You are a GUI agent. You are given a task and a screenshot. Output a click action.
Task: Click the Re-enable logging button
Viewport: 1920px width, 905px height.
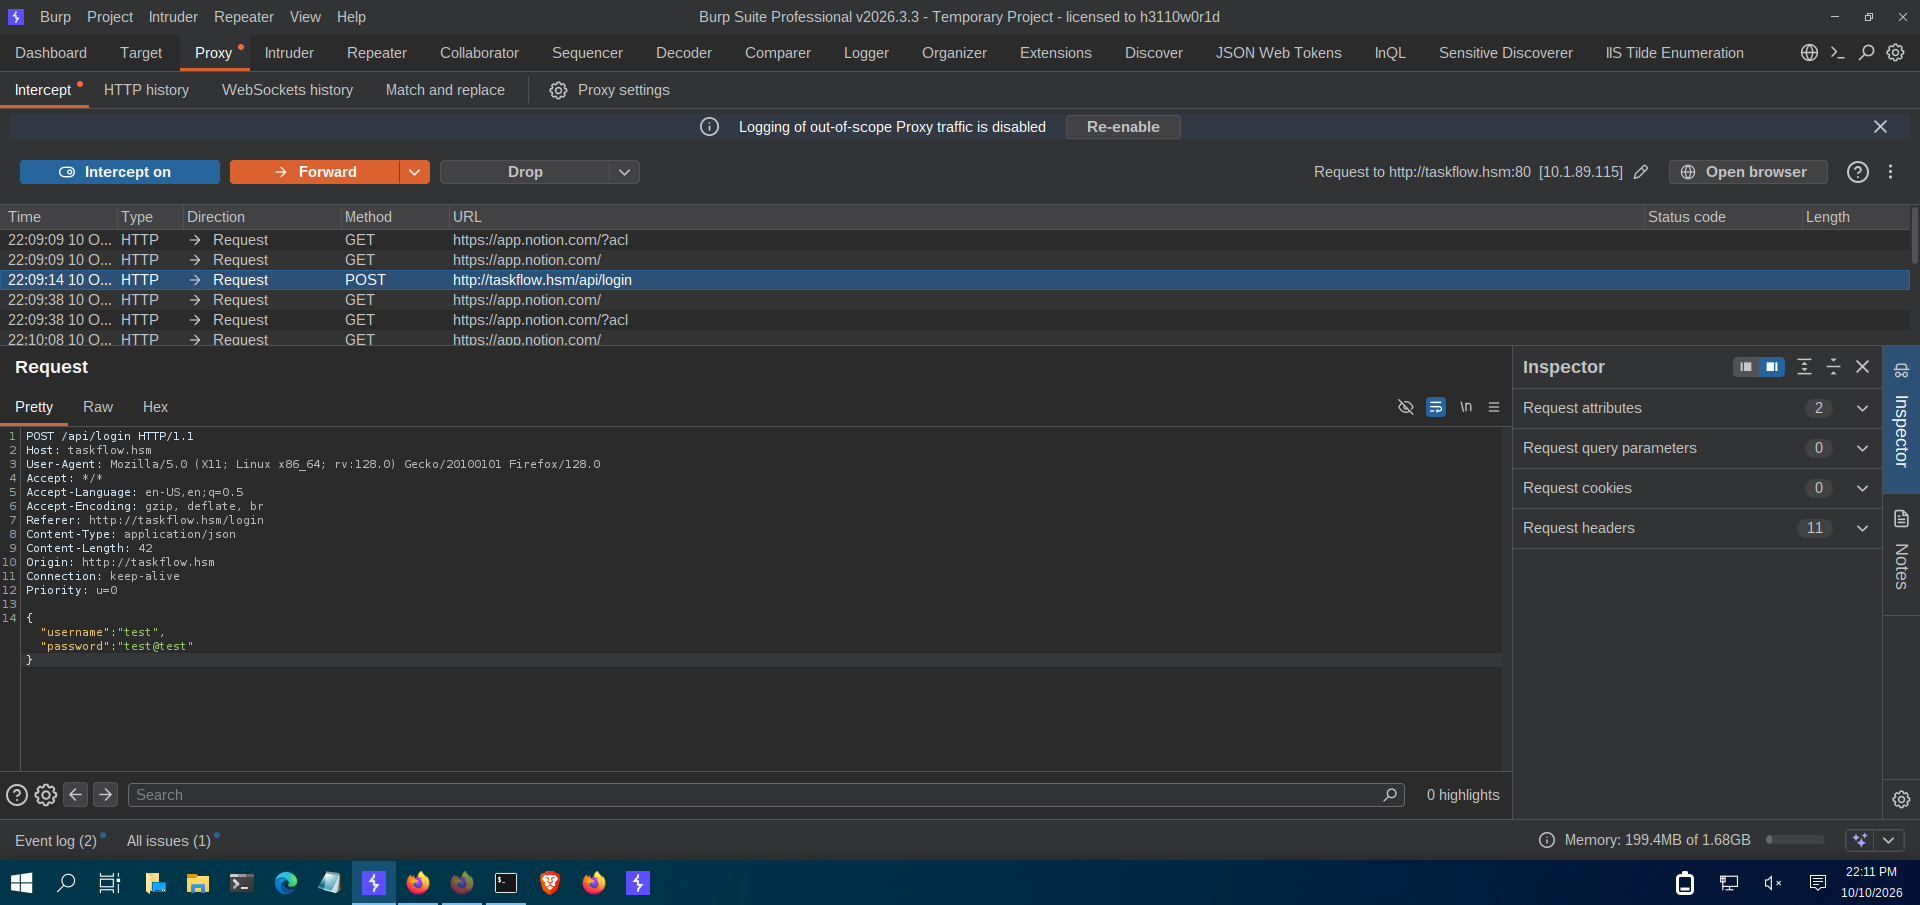pos(1123,127)
